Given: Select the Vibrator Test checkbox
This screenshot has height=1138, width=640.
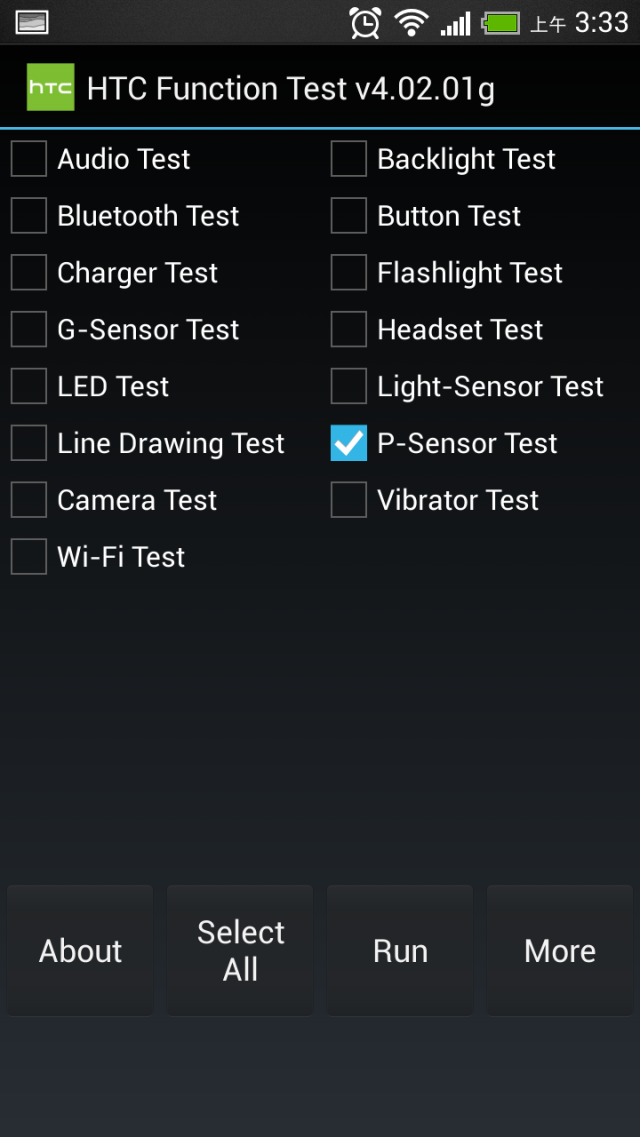Looking at the screenshot, I should tap(348, 500).
